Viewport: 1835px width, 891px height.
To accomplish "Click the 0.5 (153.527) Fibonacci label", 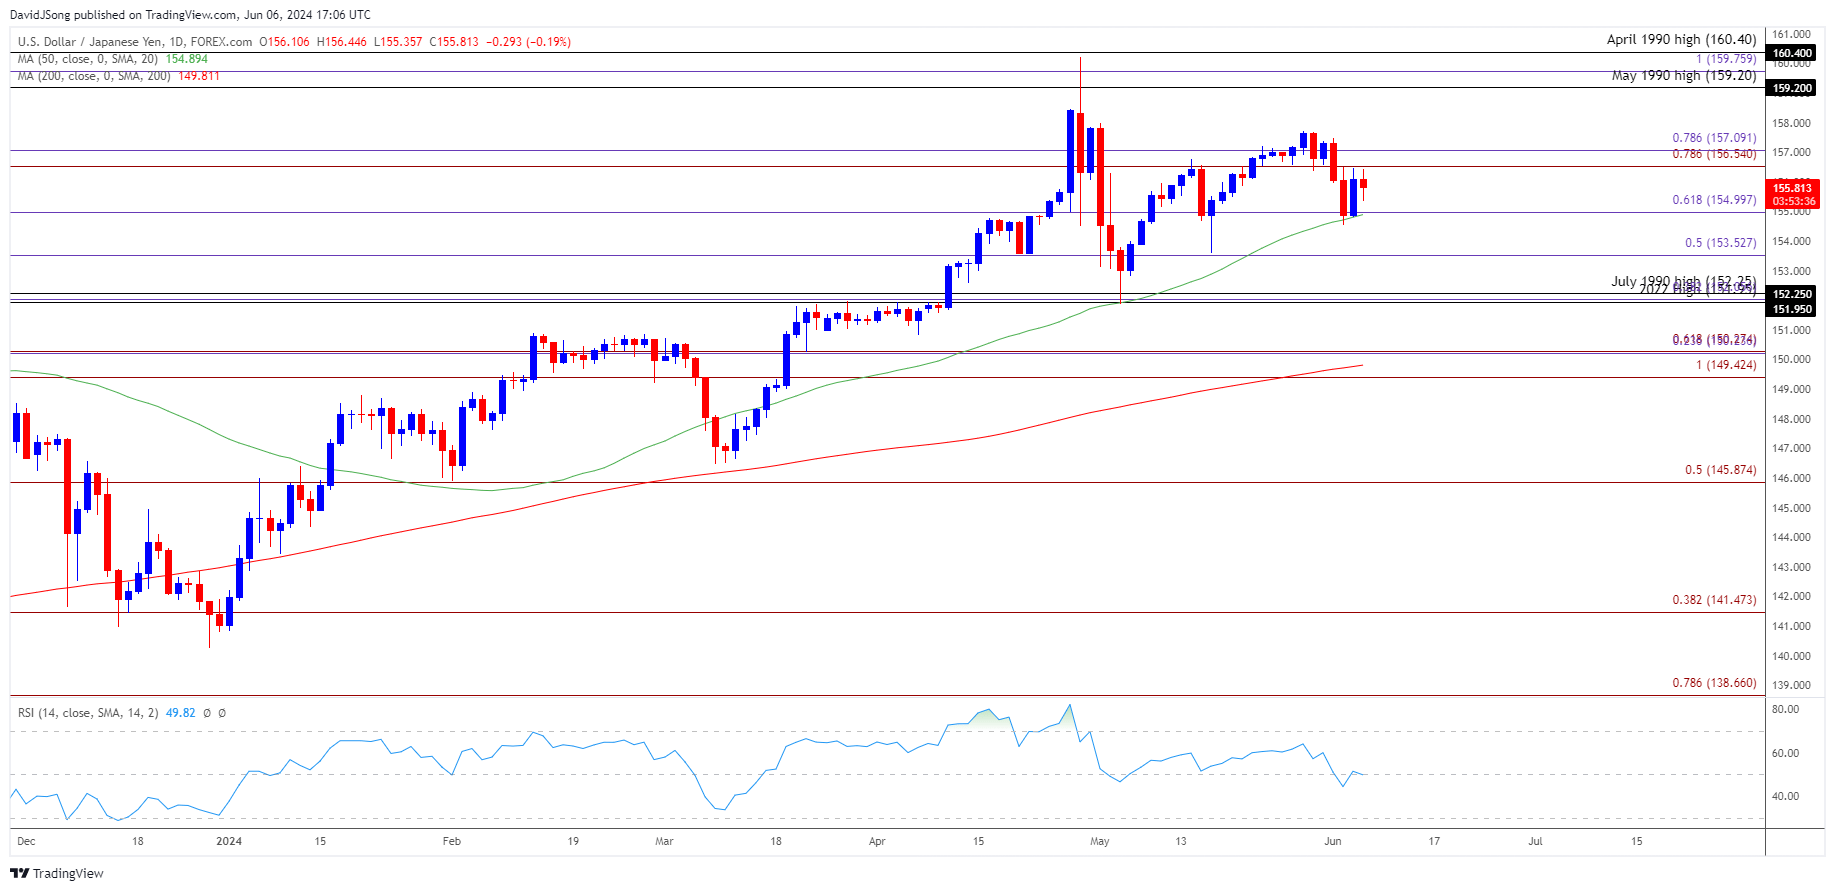I will pyautogui.click(x=1720, y=243).
